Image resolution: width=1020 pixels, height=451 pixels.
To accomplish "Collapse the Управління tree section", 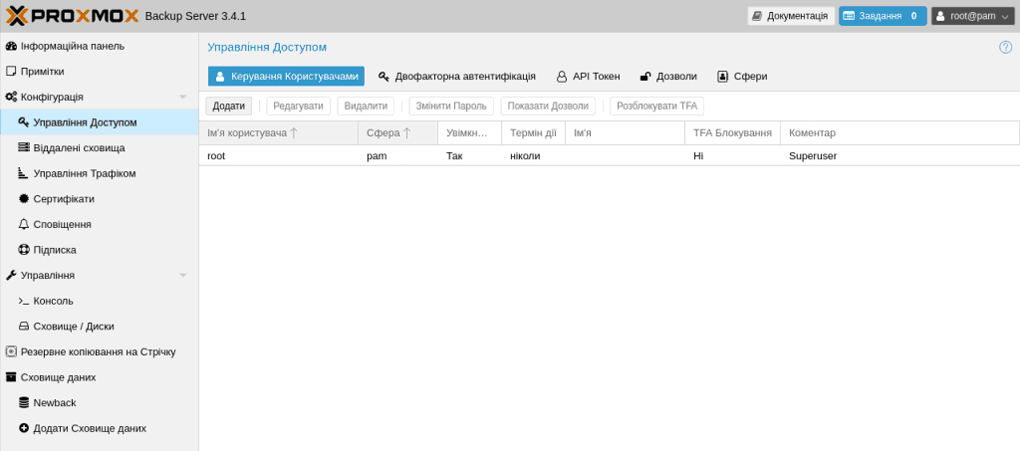I will 183,276.
